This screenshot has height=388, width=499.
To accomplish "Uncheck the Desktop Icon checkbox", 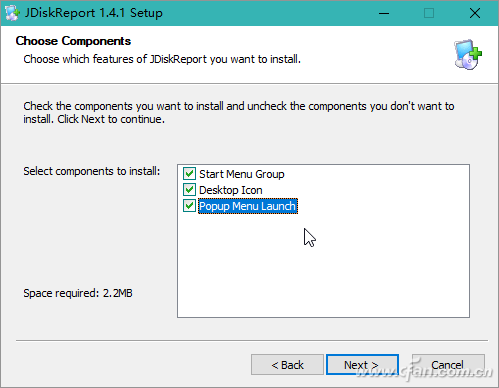I will click(x=189, y=190).
